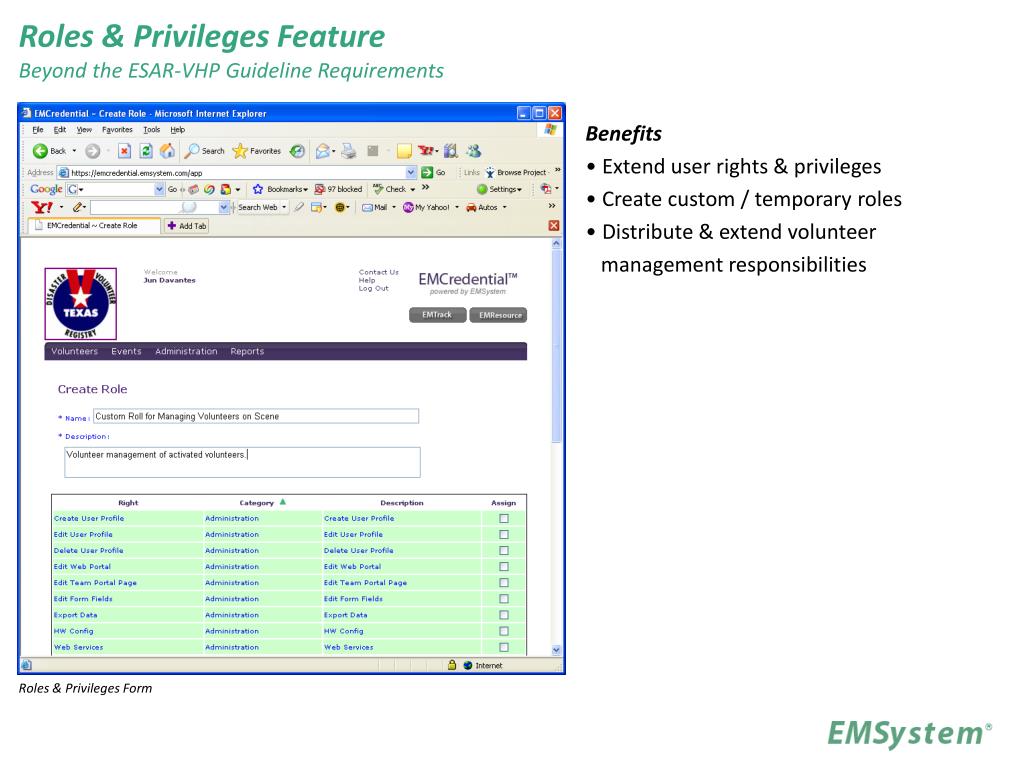Click the Add Tab button

point(187,226)
